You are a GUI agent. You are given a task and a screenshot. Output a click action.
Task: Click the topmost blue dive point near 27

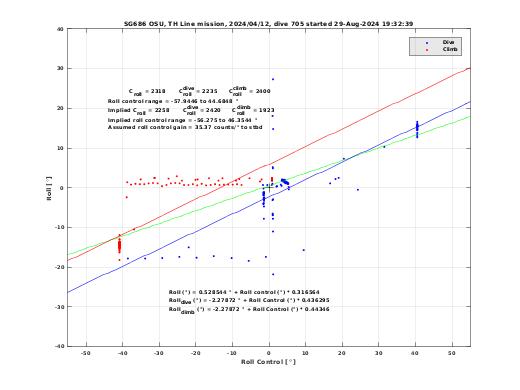(273, 79)
